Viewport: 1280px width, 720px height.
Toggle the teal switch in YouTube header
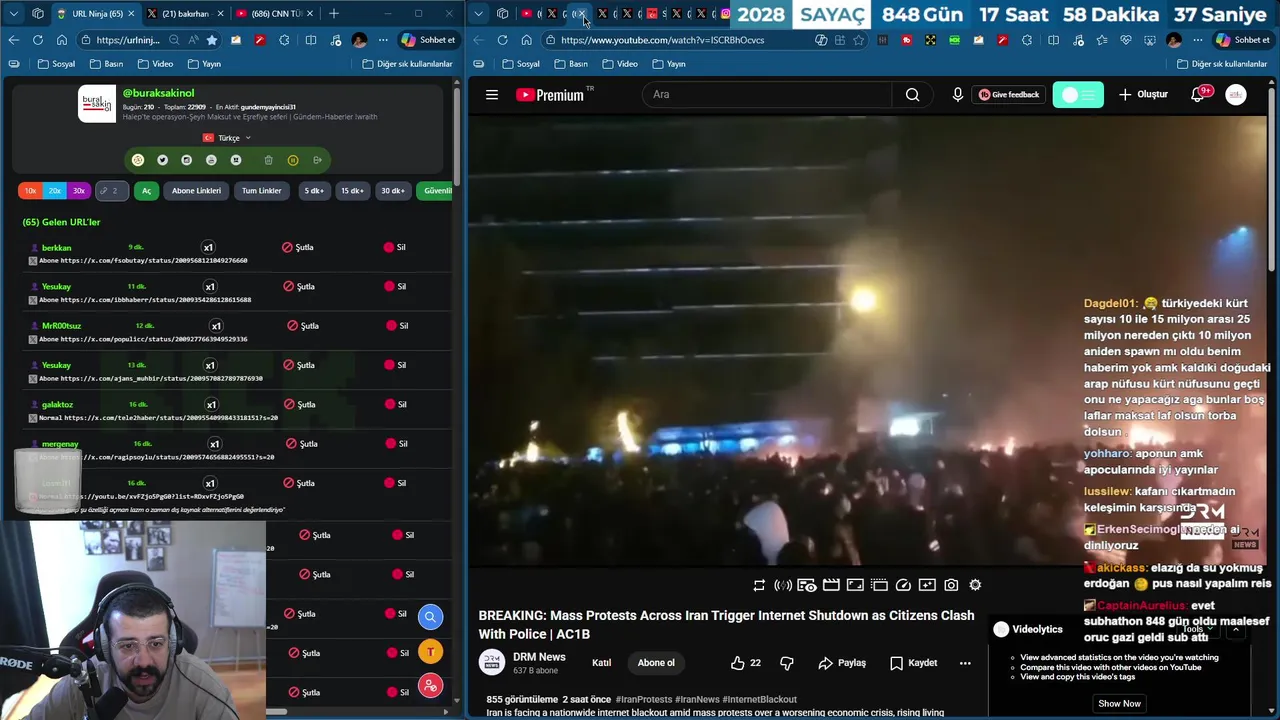pyautogui.click(x=1078, y=95)
